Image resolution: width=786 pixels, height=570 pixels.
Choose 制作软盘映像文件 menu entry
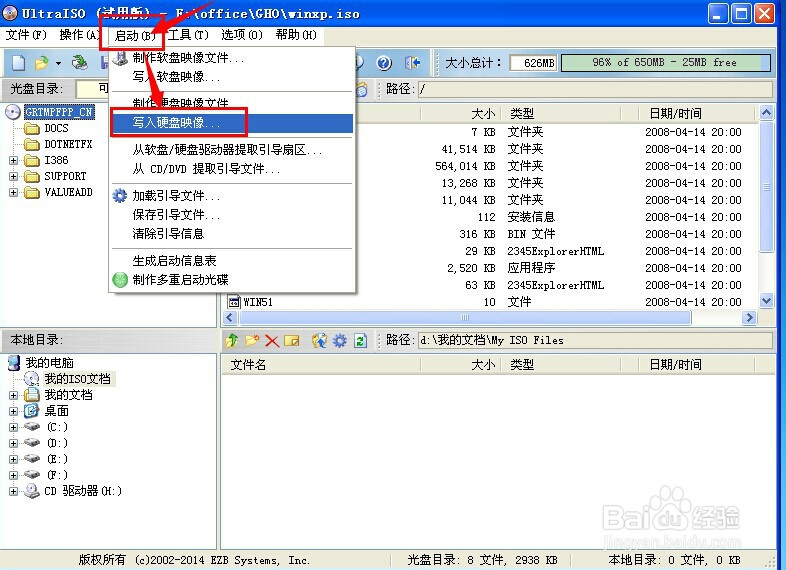pyautogui.click(x=232, y=58)
